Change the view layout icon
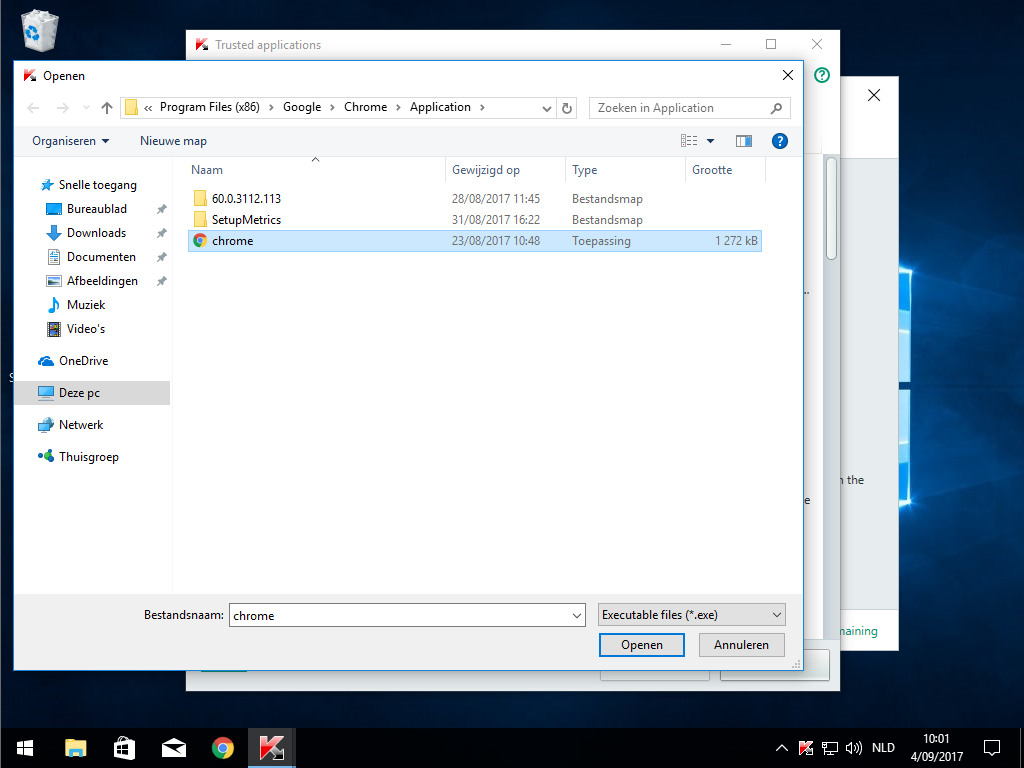Viewport: 1024px width, 768px height. click(x=689, y=141)
